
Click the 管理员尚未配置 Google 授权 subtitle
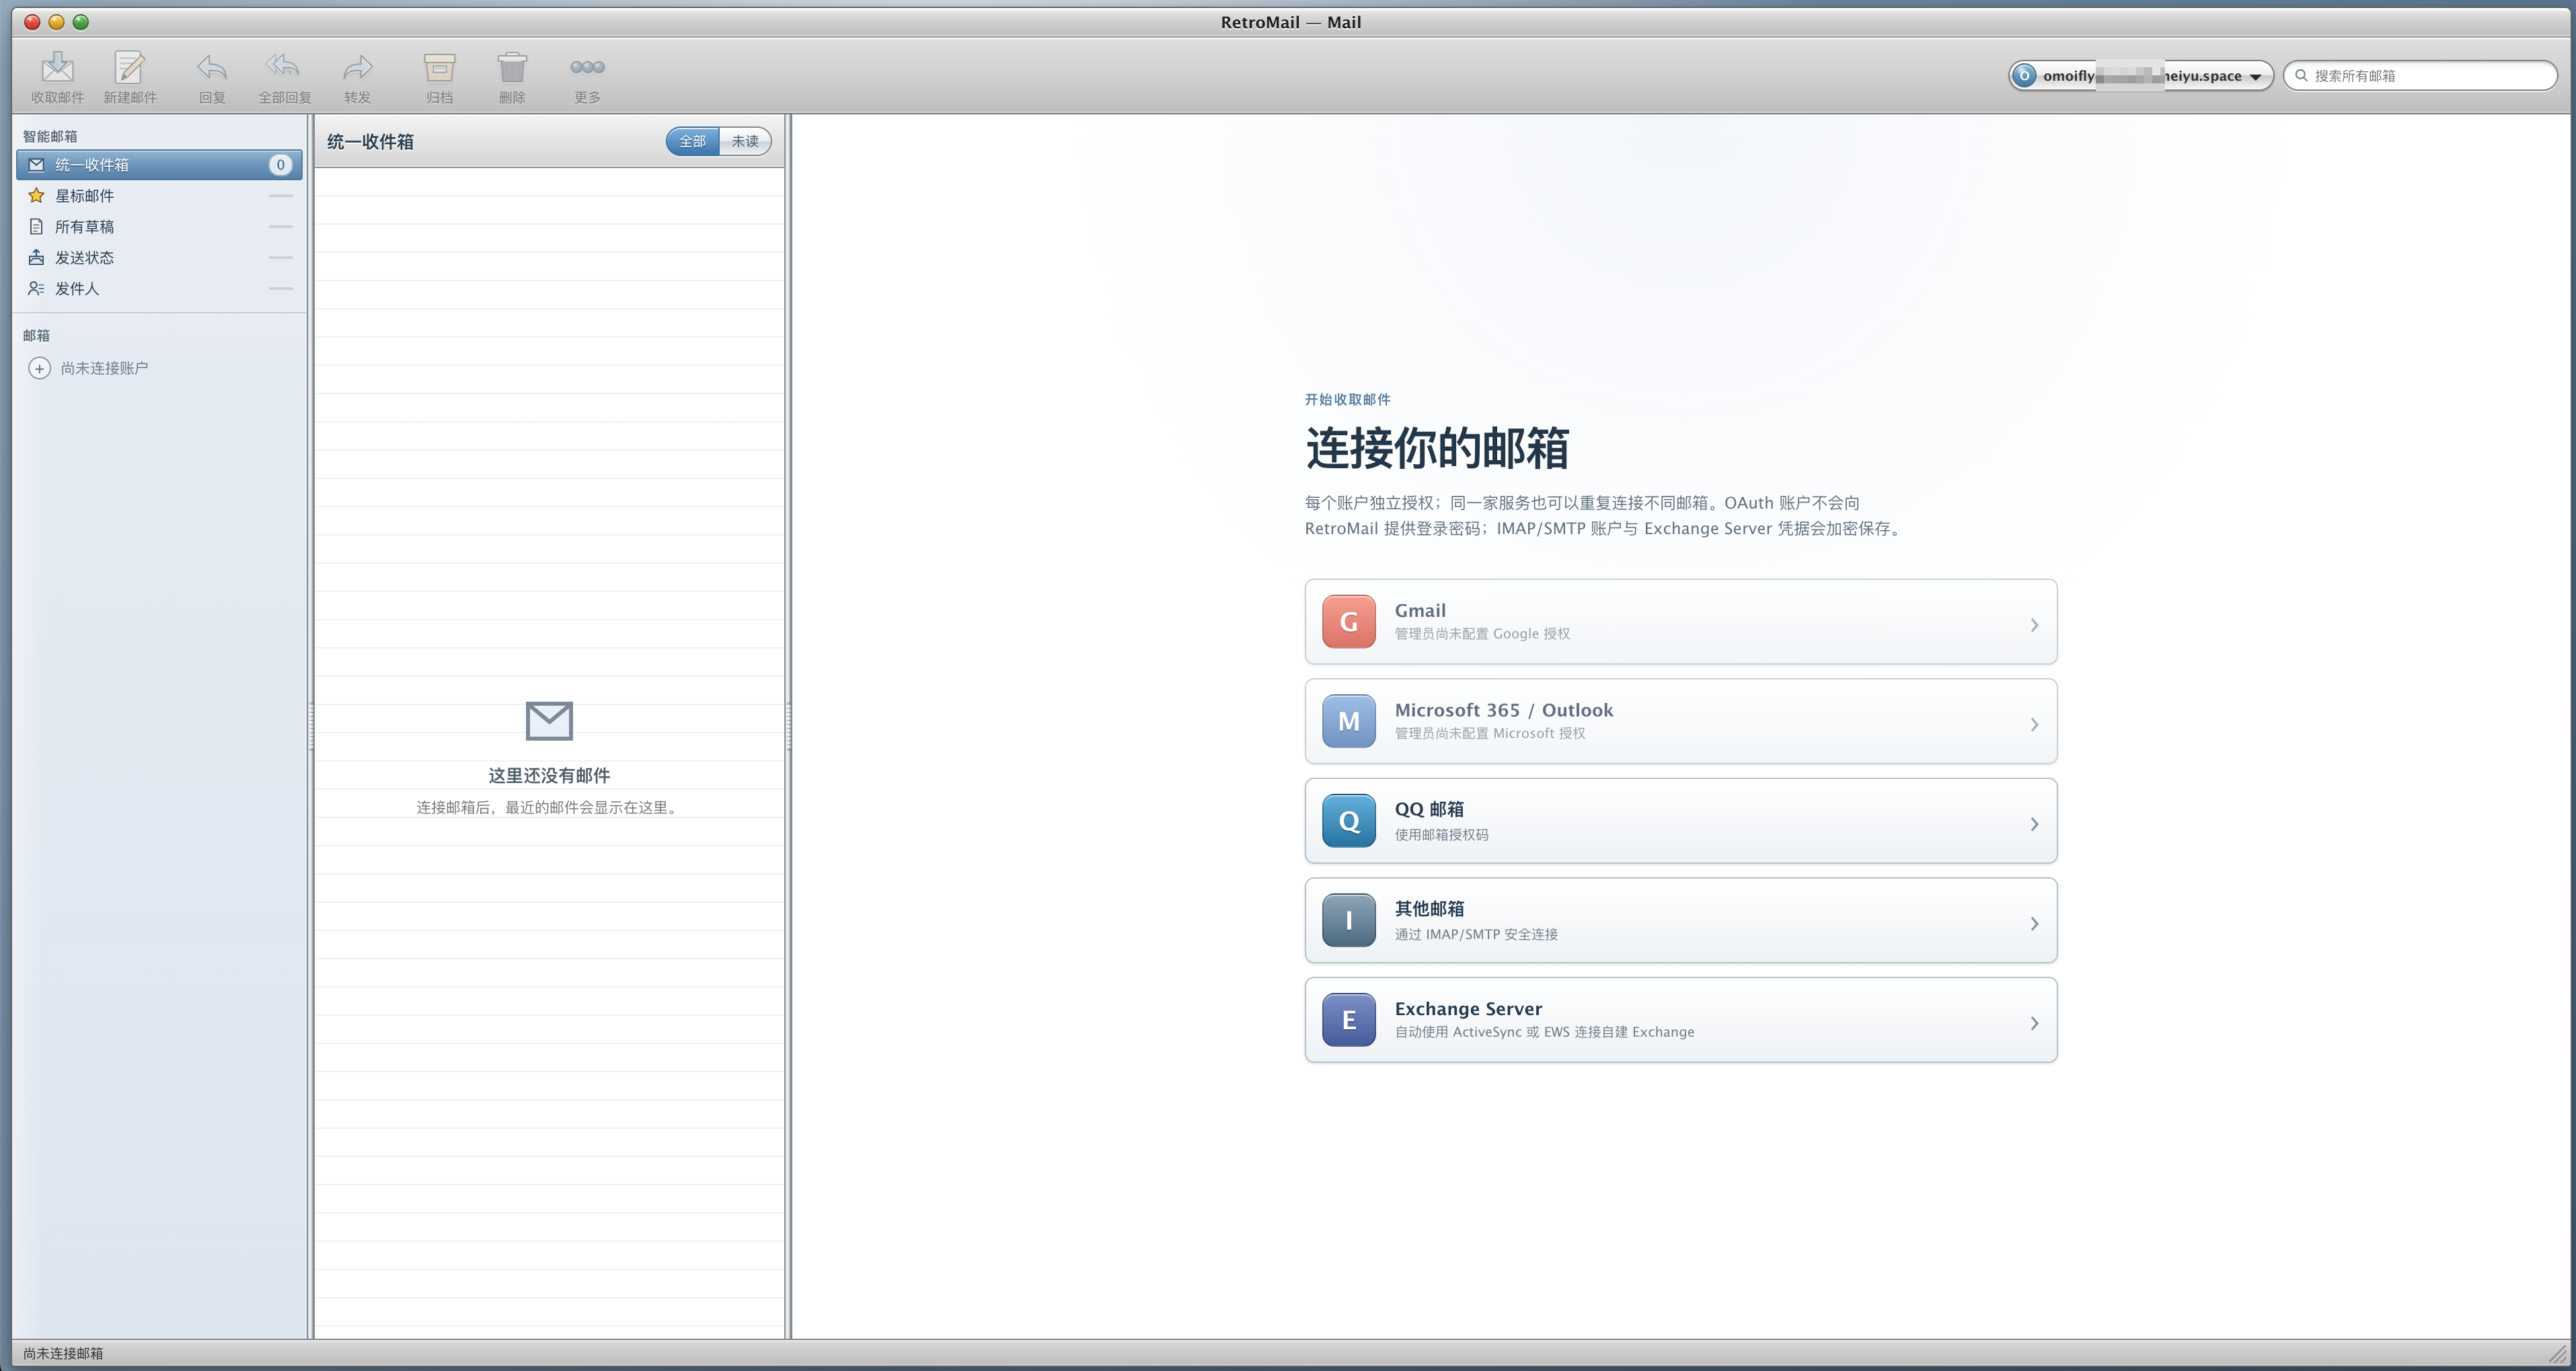[1482, 634]
